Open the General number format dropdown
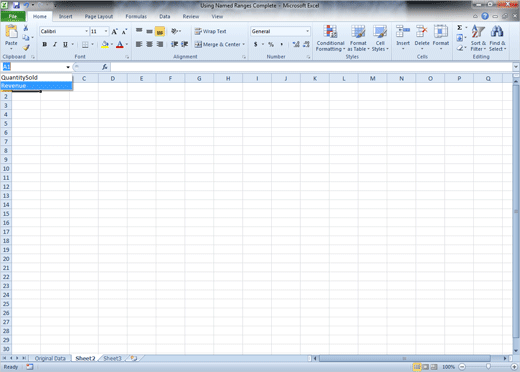This screenshot has width=520, height=372. click(307, 31)
